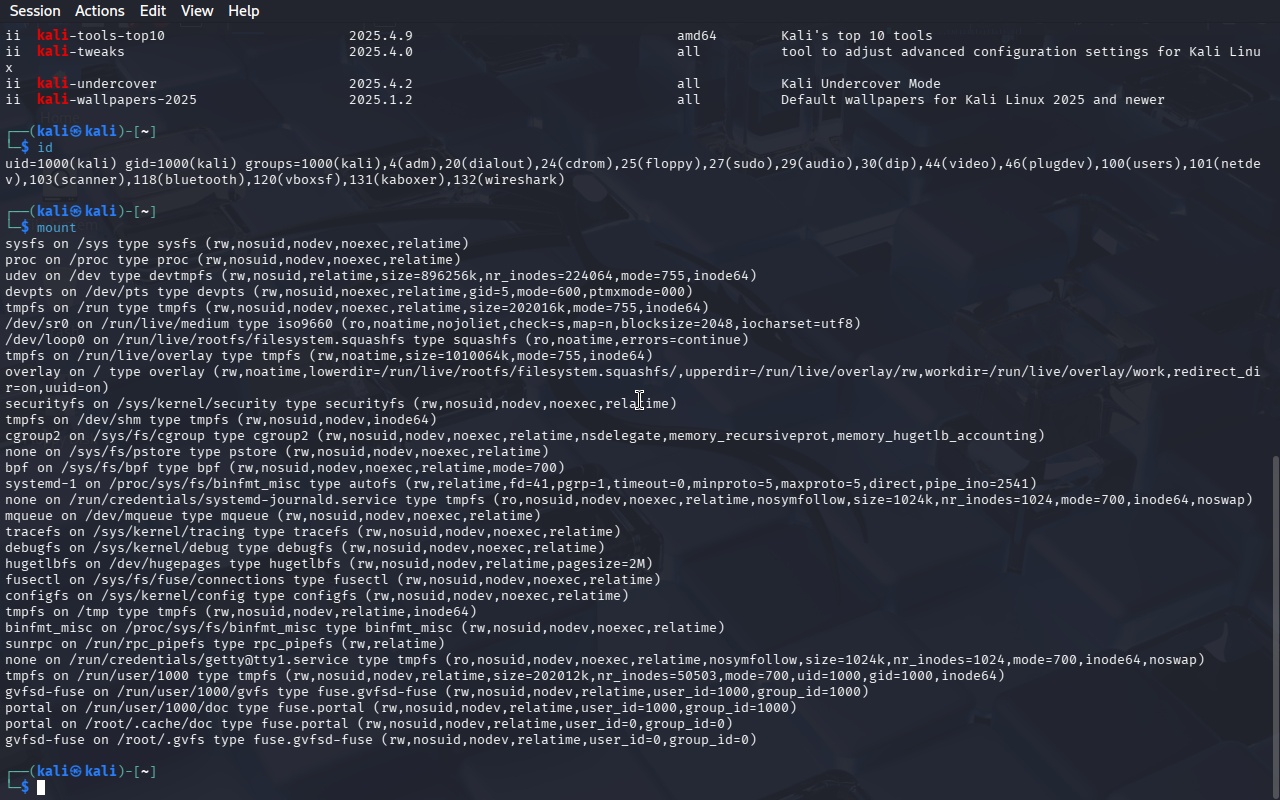Open the Help menu
1280x800 pixels.
click(x=243, y=11)
